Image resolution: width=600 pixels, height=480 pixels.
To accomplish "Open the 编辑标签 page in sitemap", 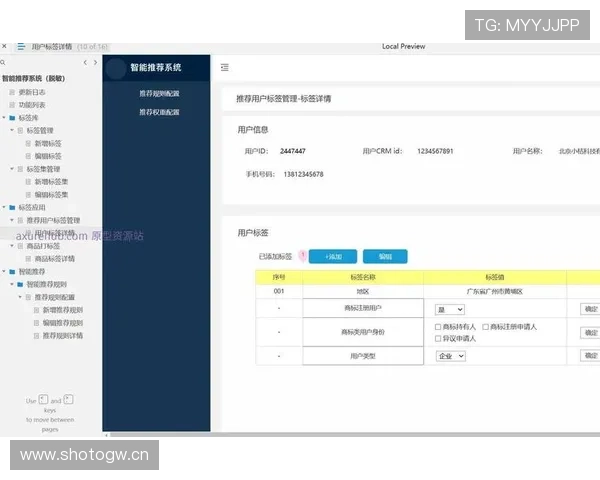I will 48,156.
